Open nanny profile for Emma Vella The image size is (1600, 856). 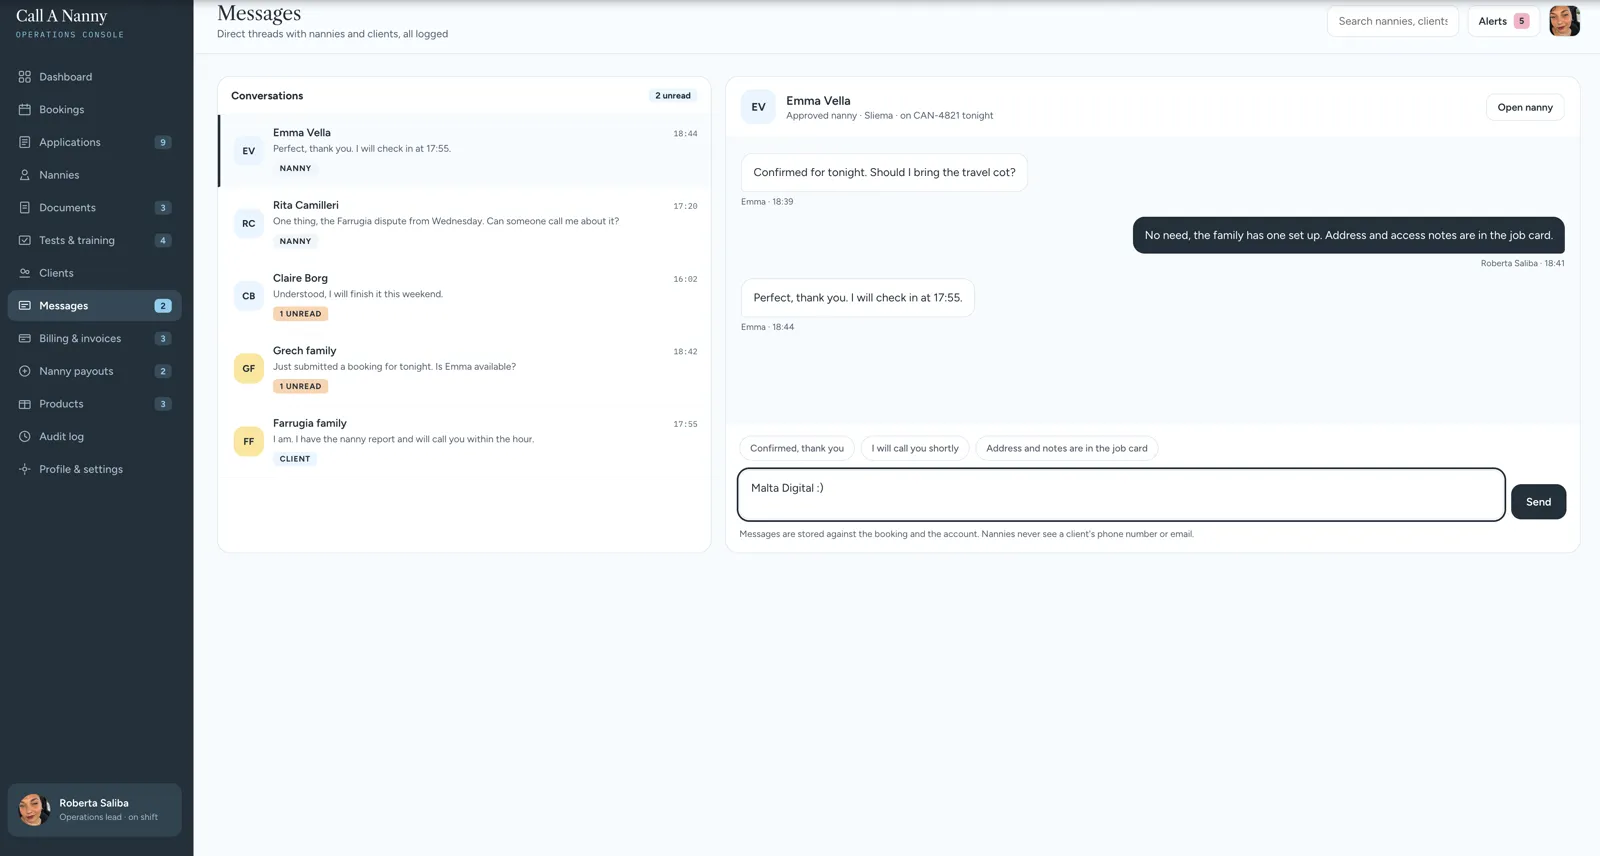pos(1525,107)
